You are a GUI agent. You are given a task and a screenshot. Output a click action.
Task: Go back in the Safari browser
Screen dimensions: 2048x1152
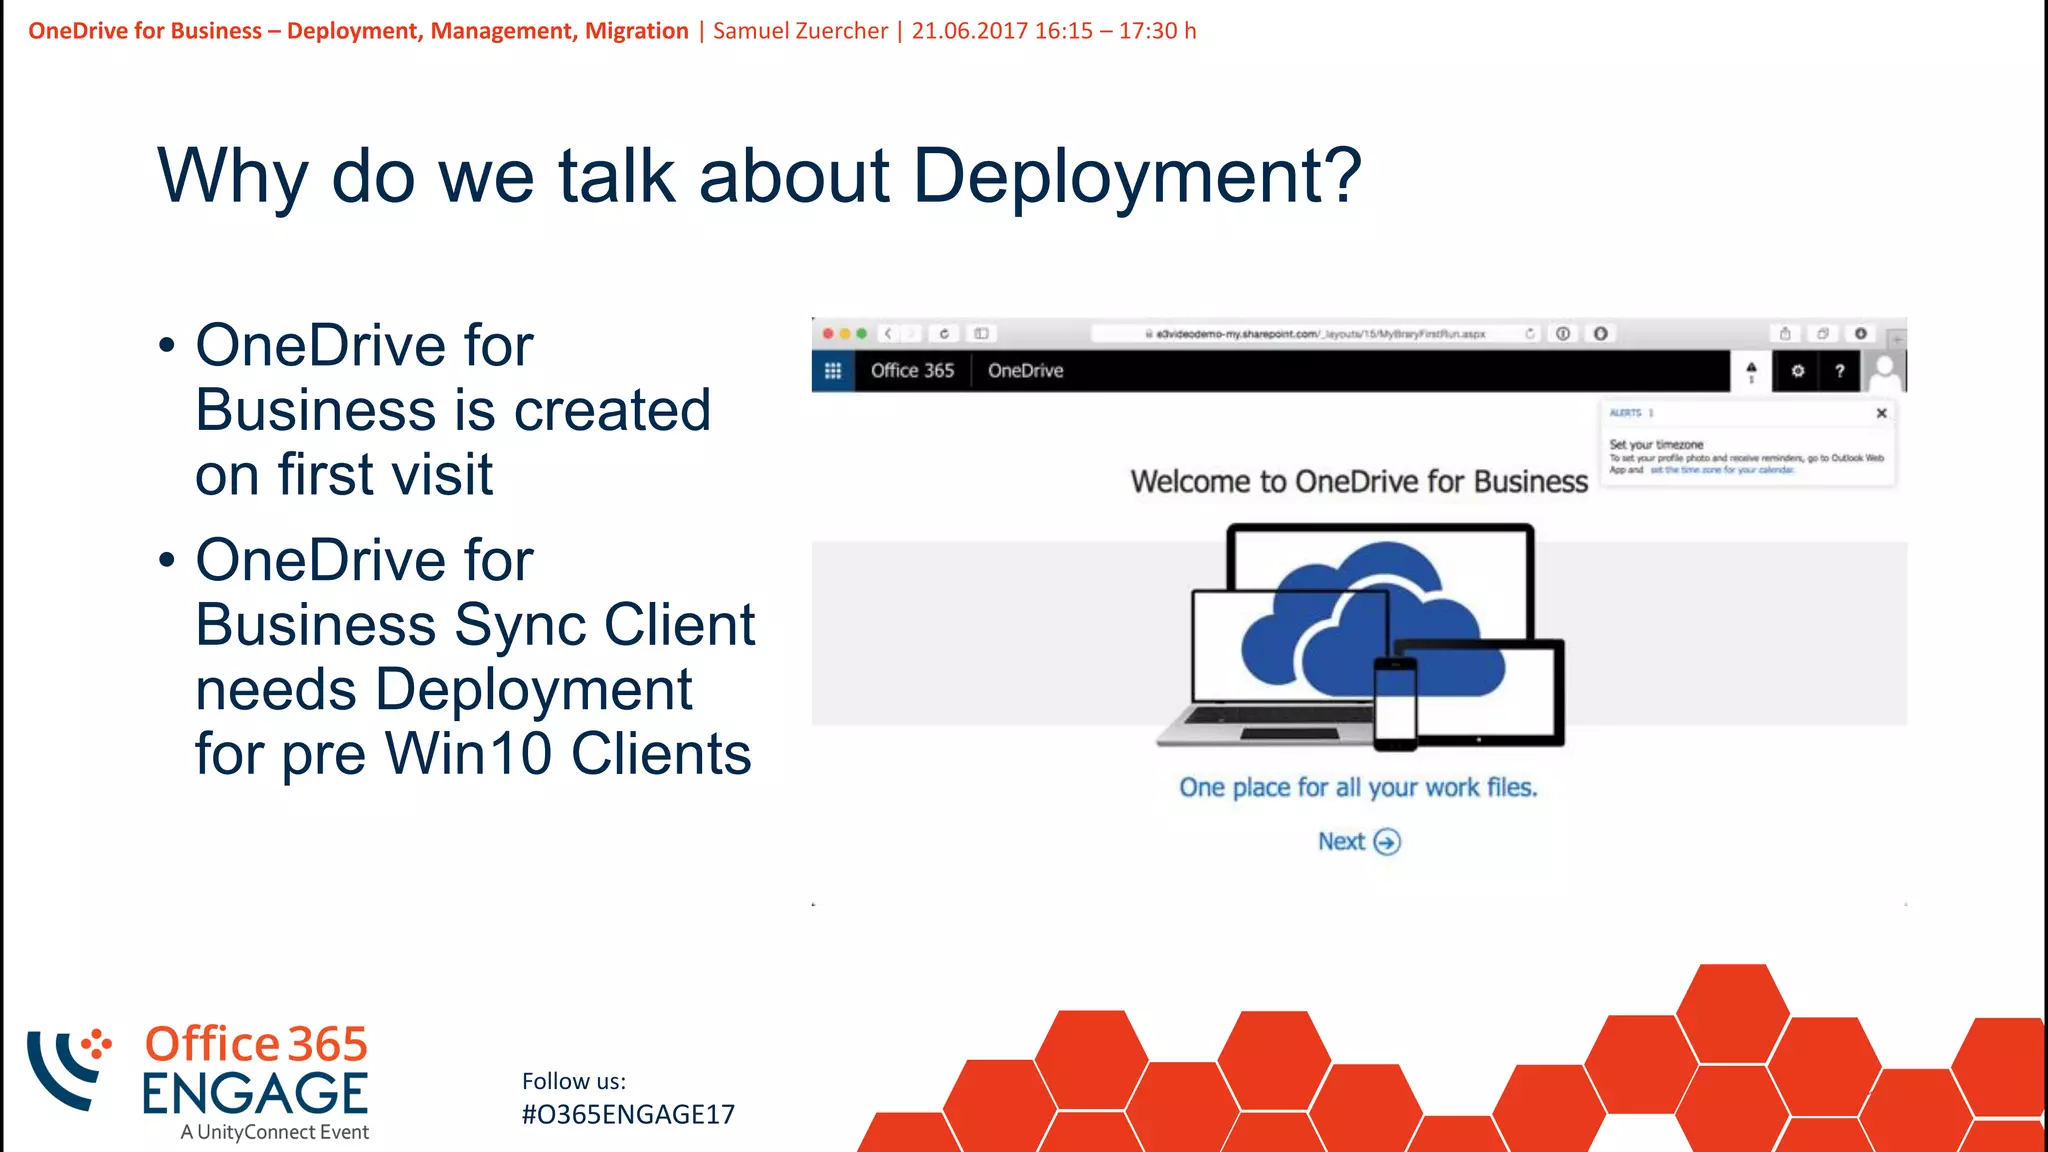click(x=888, y=334)
